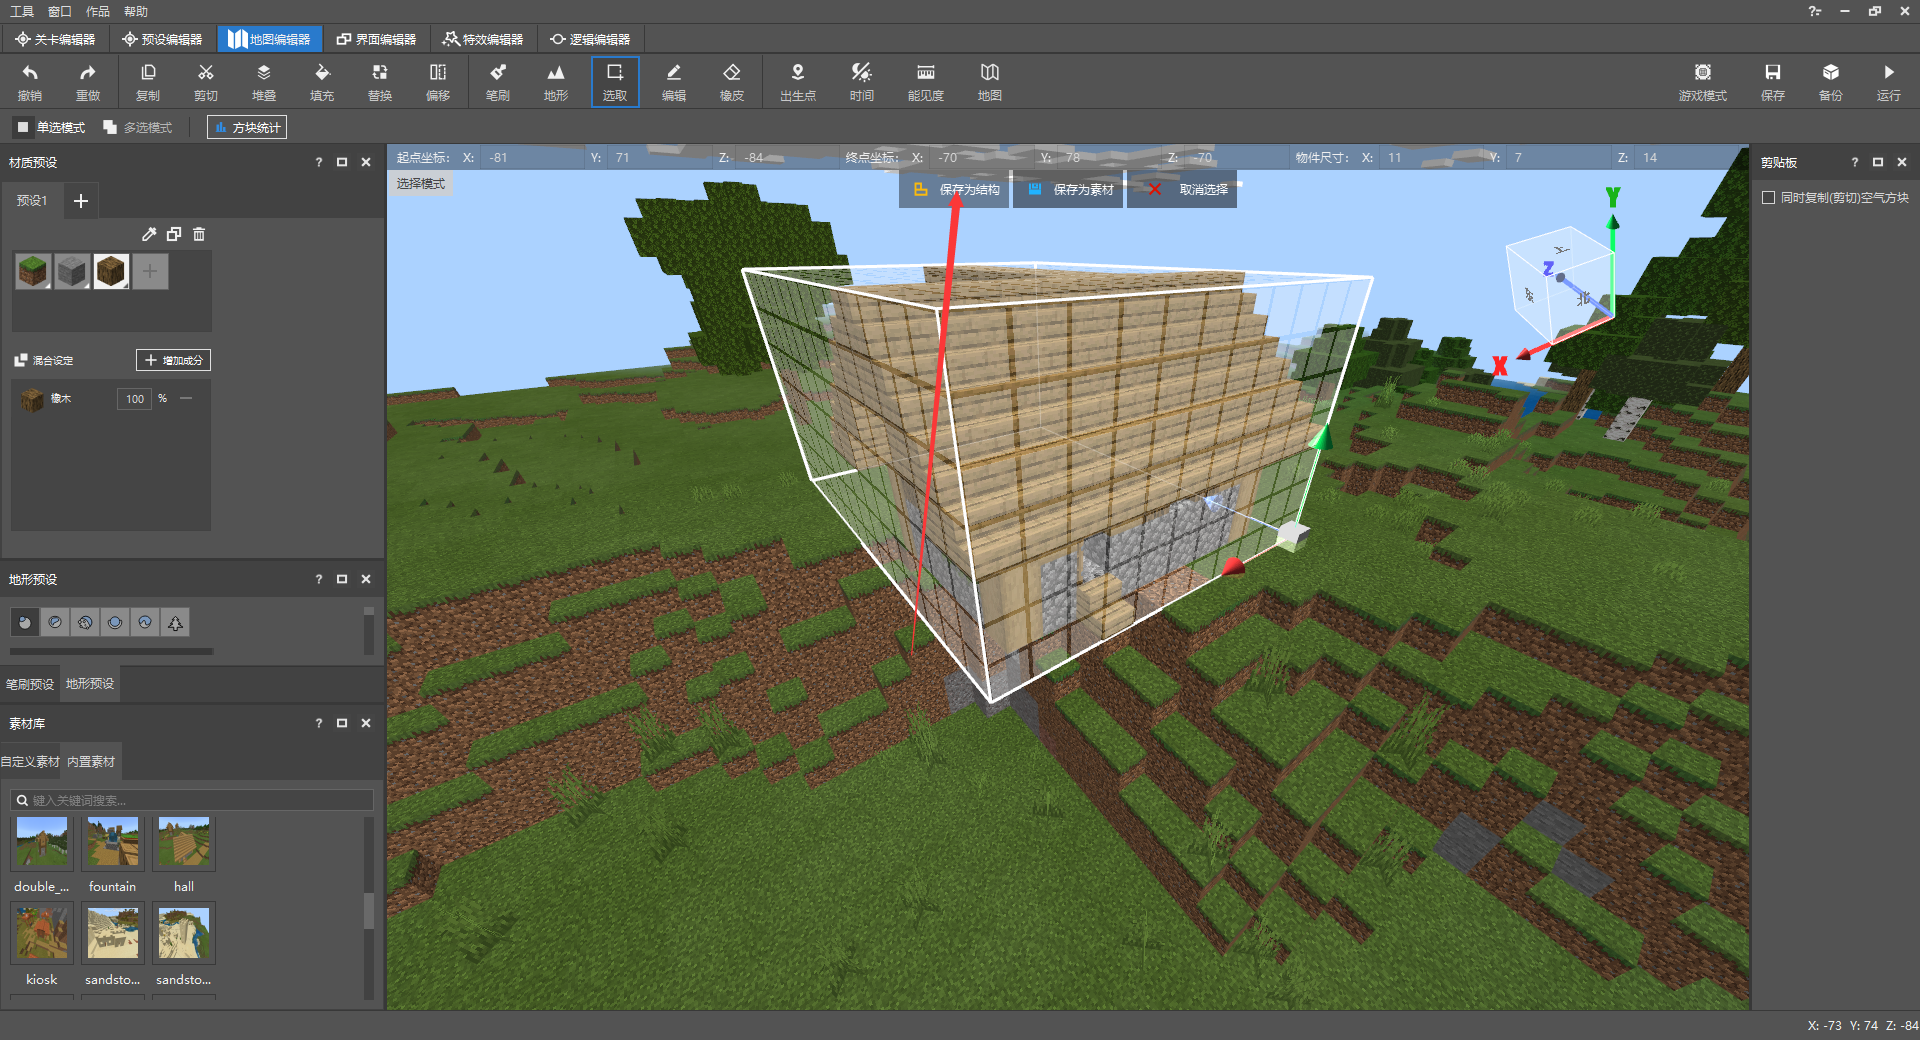Select the stone block material swatch
Image resolution: width=1920 pixels, height=1040 pixels.
[72, 271]
